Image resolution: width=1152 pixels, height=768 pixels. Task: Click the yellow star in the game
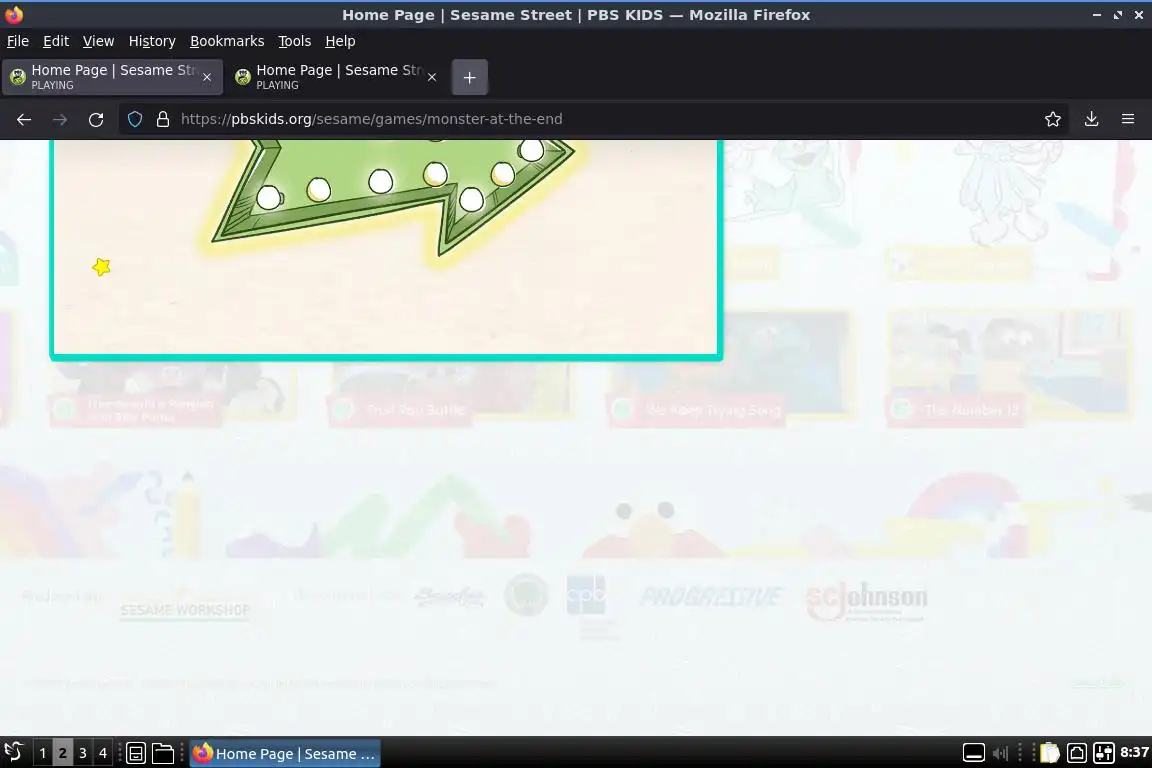101,267
